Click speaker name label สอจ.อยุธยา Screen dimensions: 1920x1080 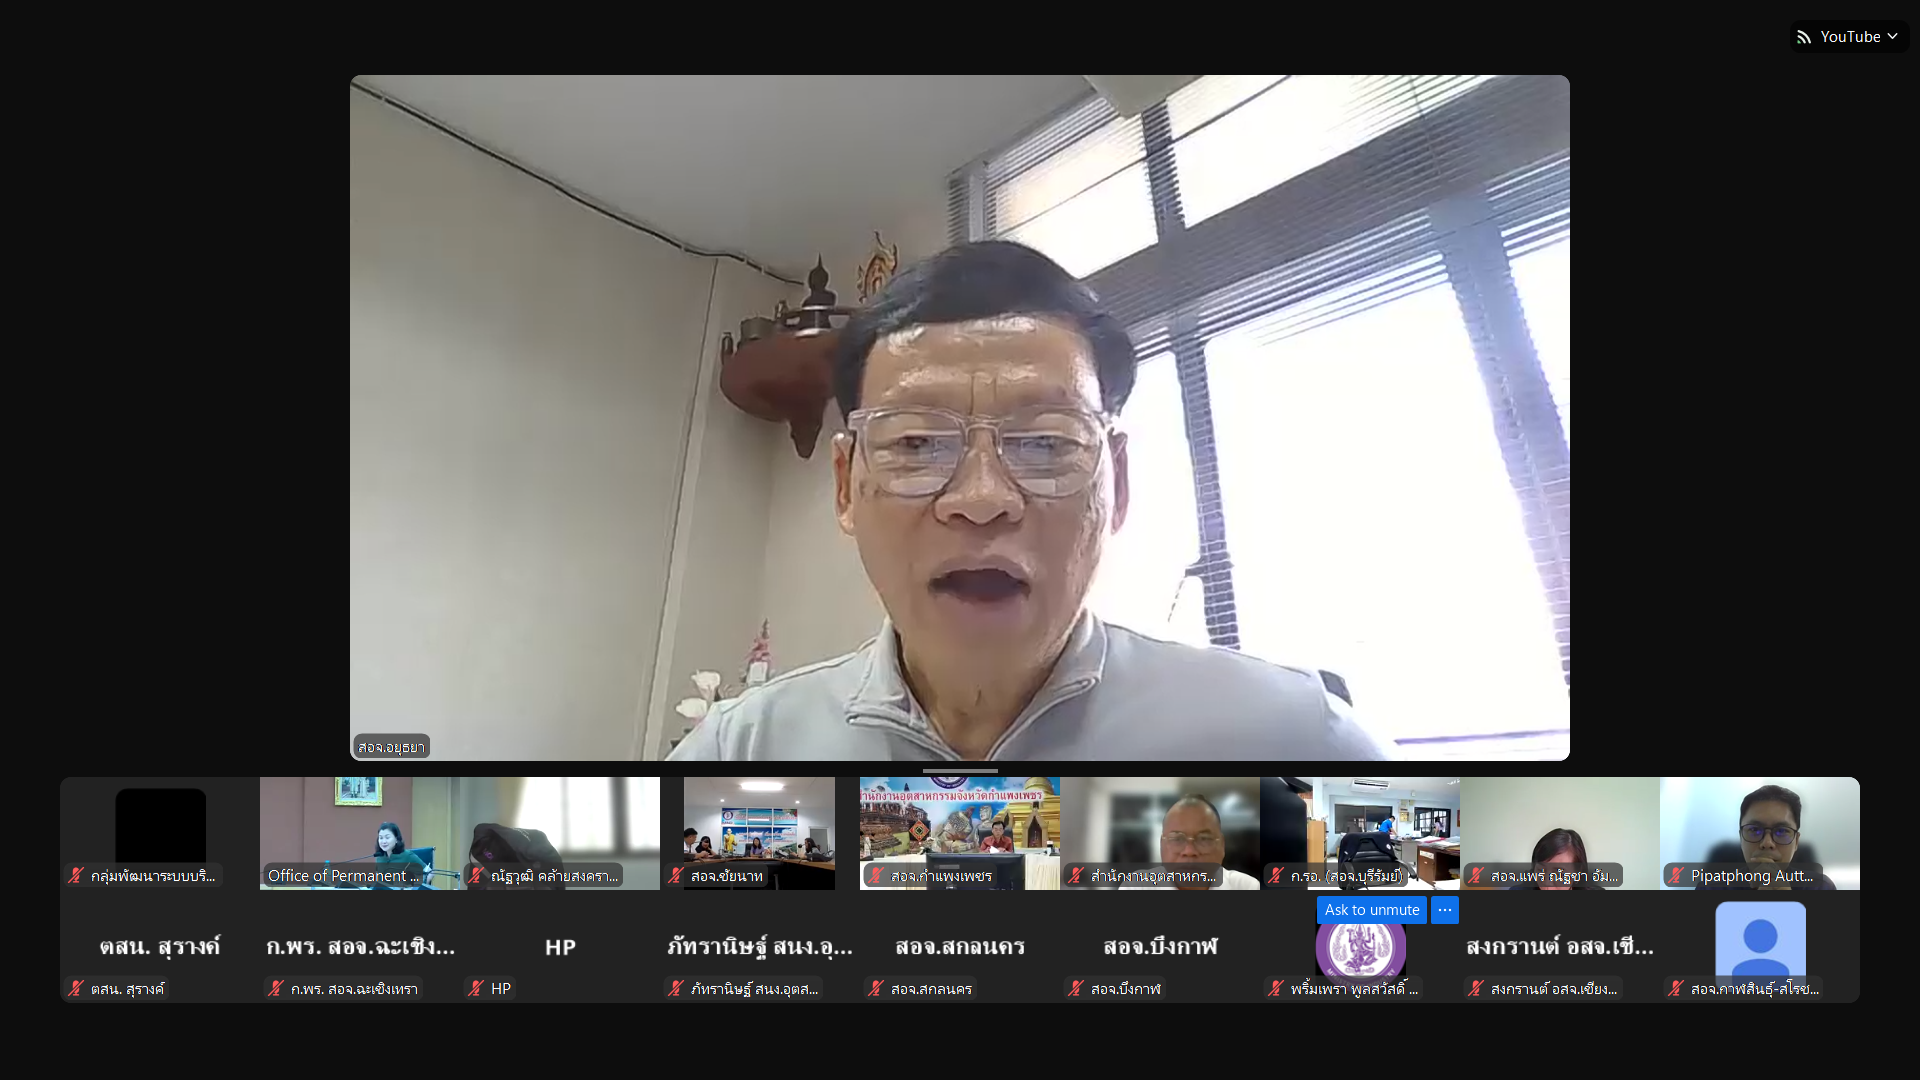391,747
